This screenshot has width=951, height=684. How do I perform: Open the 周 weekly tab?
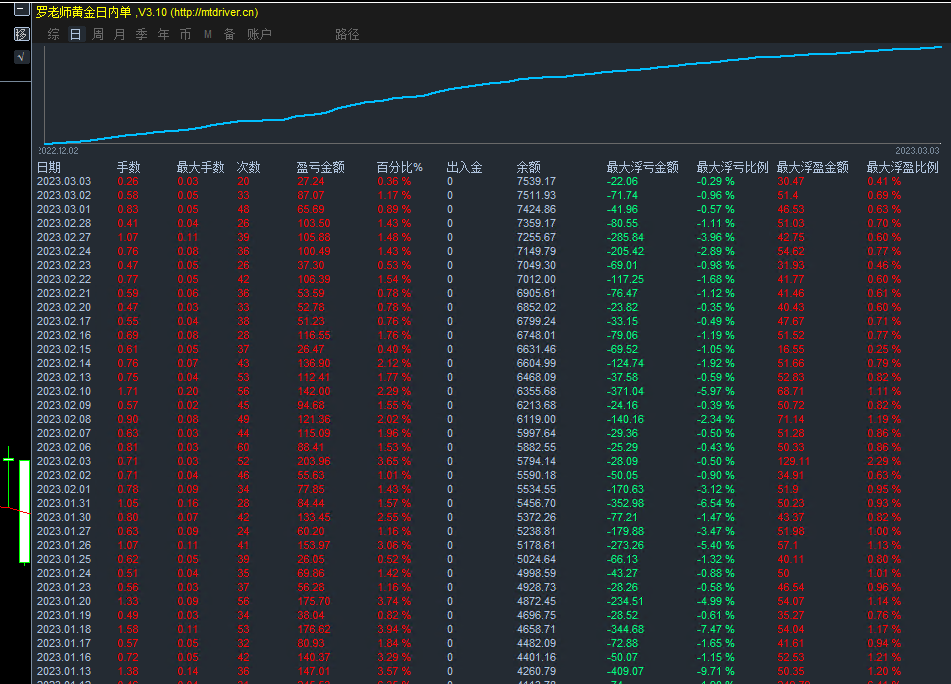98,35
